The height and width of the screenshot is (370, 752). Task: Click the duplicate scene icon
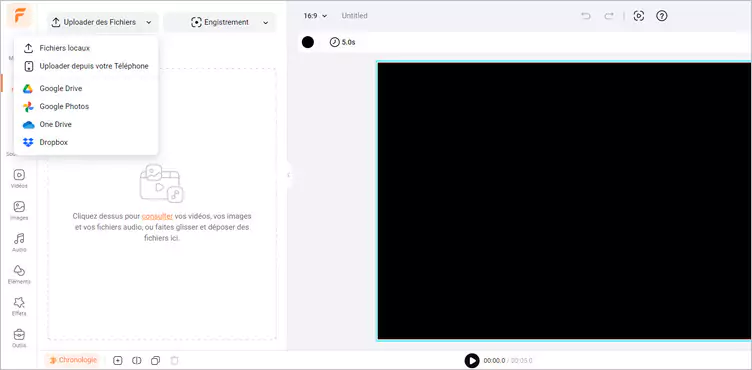155,360
